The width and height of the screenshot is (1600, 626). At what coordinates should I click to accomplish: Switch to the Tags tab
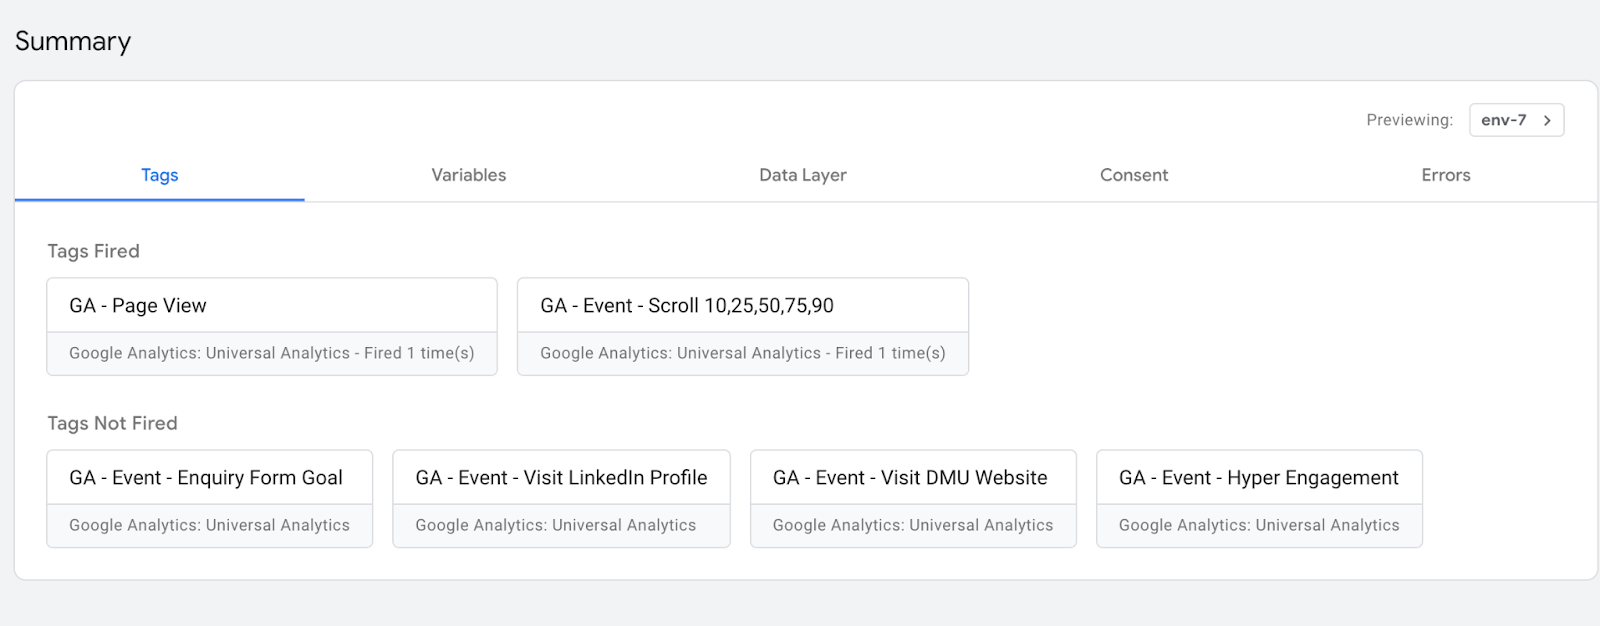159,175
